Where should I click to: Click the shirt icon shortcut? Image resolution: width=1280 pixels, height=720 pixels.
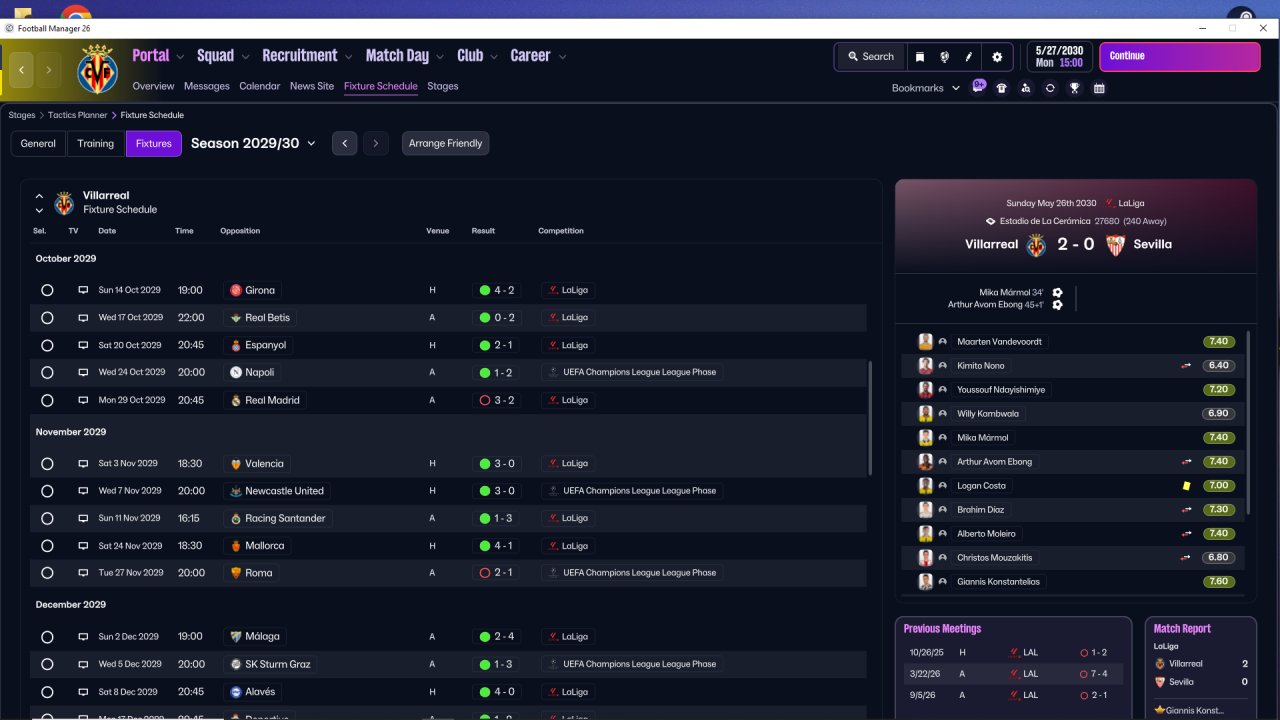1002,88
